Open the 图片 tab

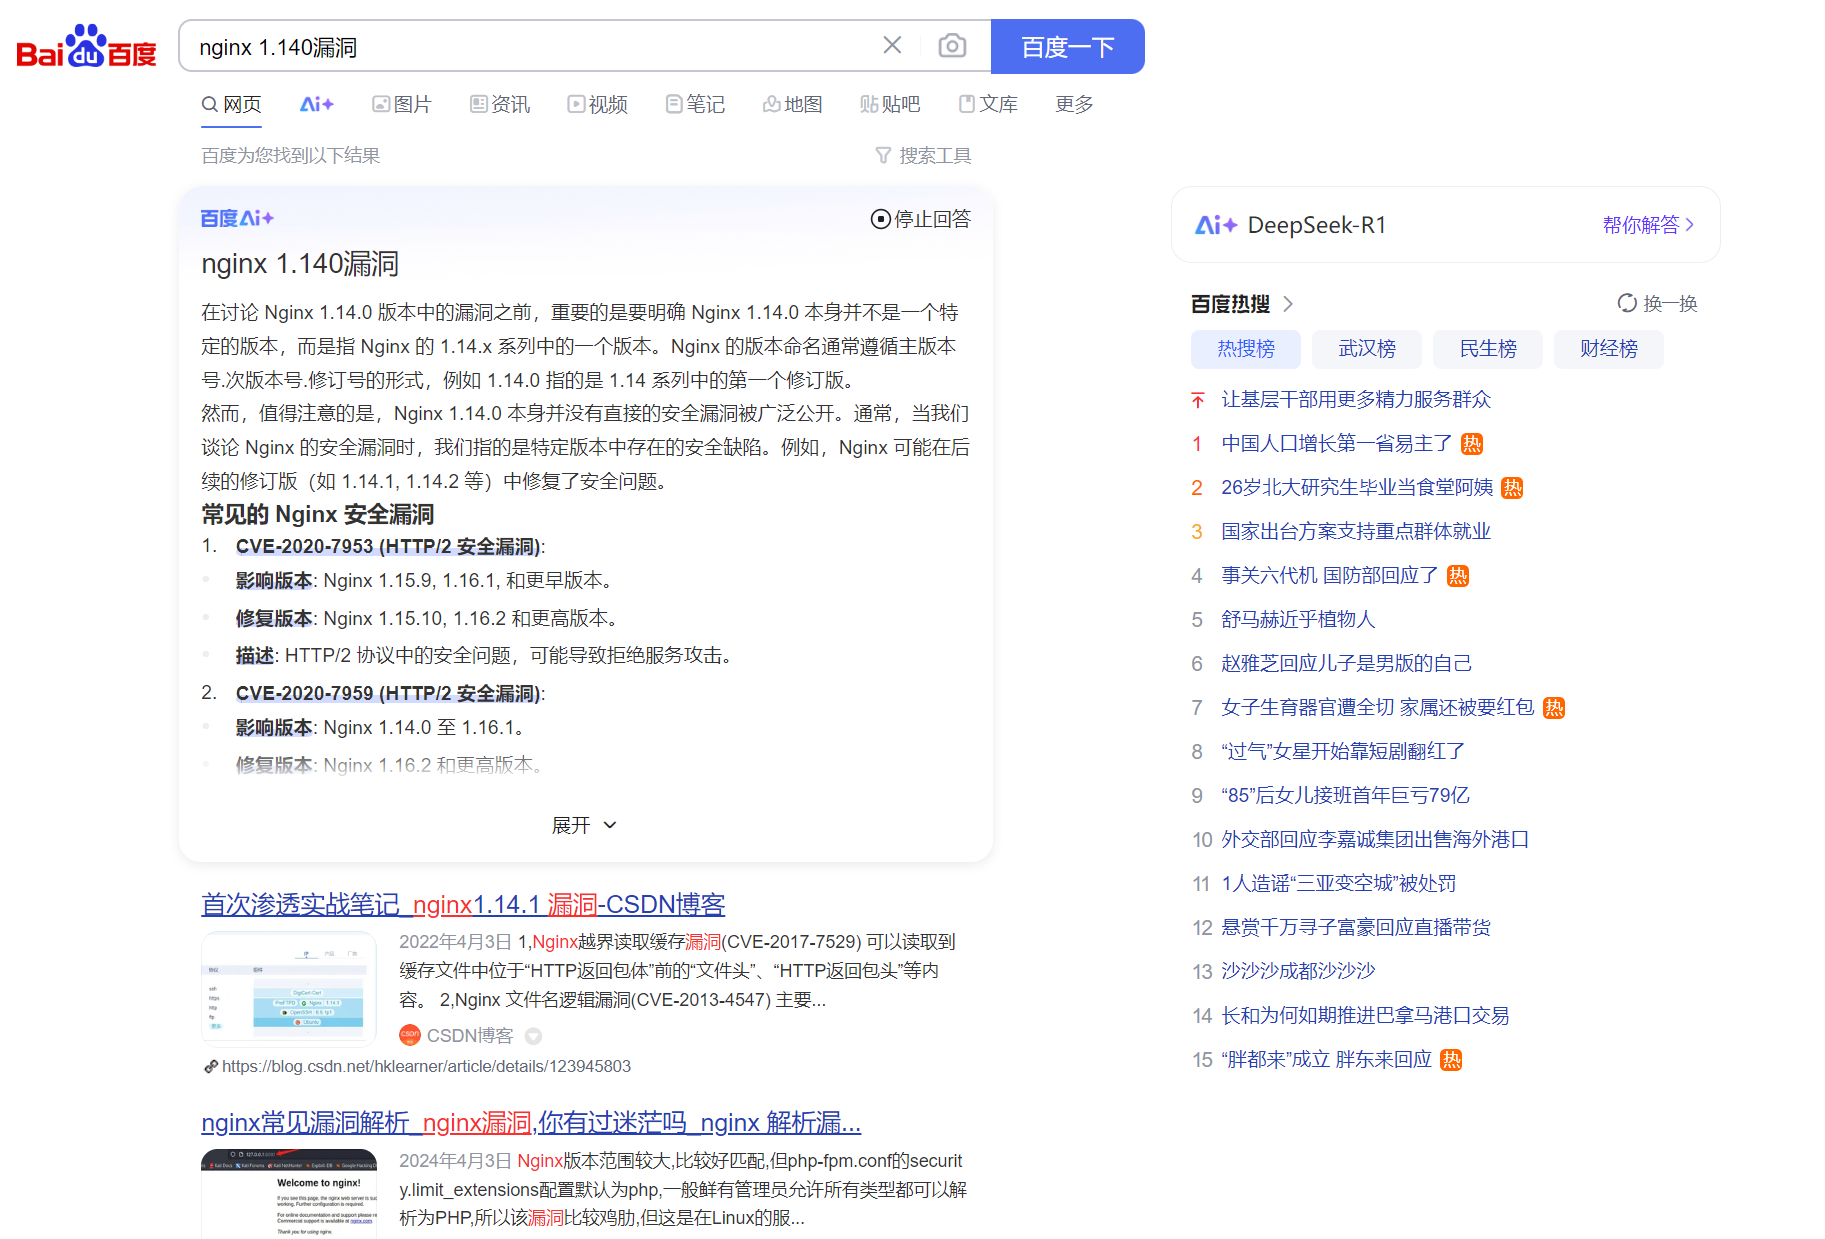[401, 104]
